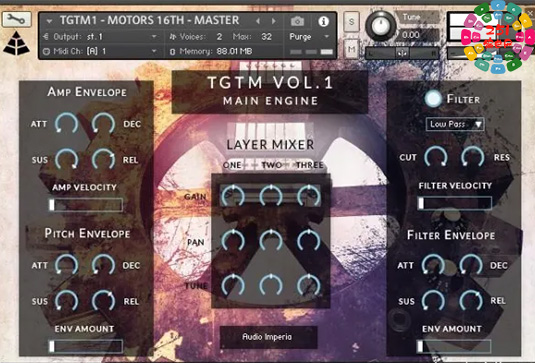
Task: Click layer TWO Gain knob
Action: pos(271,196)
